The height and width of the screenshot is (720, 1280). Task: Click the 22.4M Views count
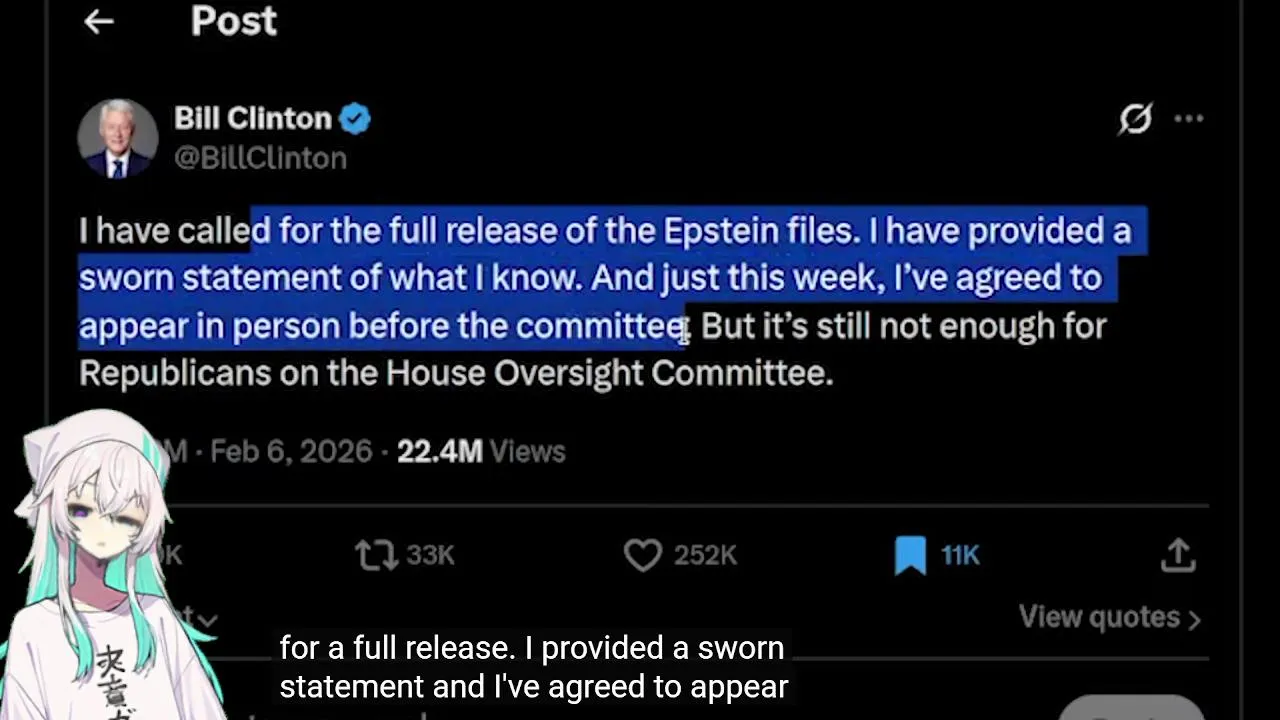(x=481, y=451)
